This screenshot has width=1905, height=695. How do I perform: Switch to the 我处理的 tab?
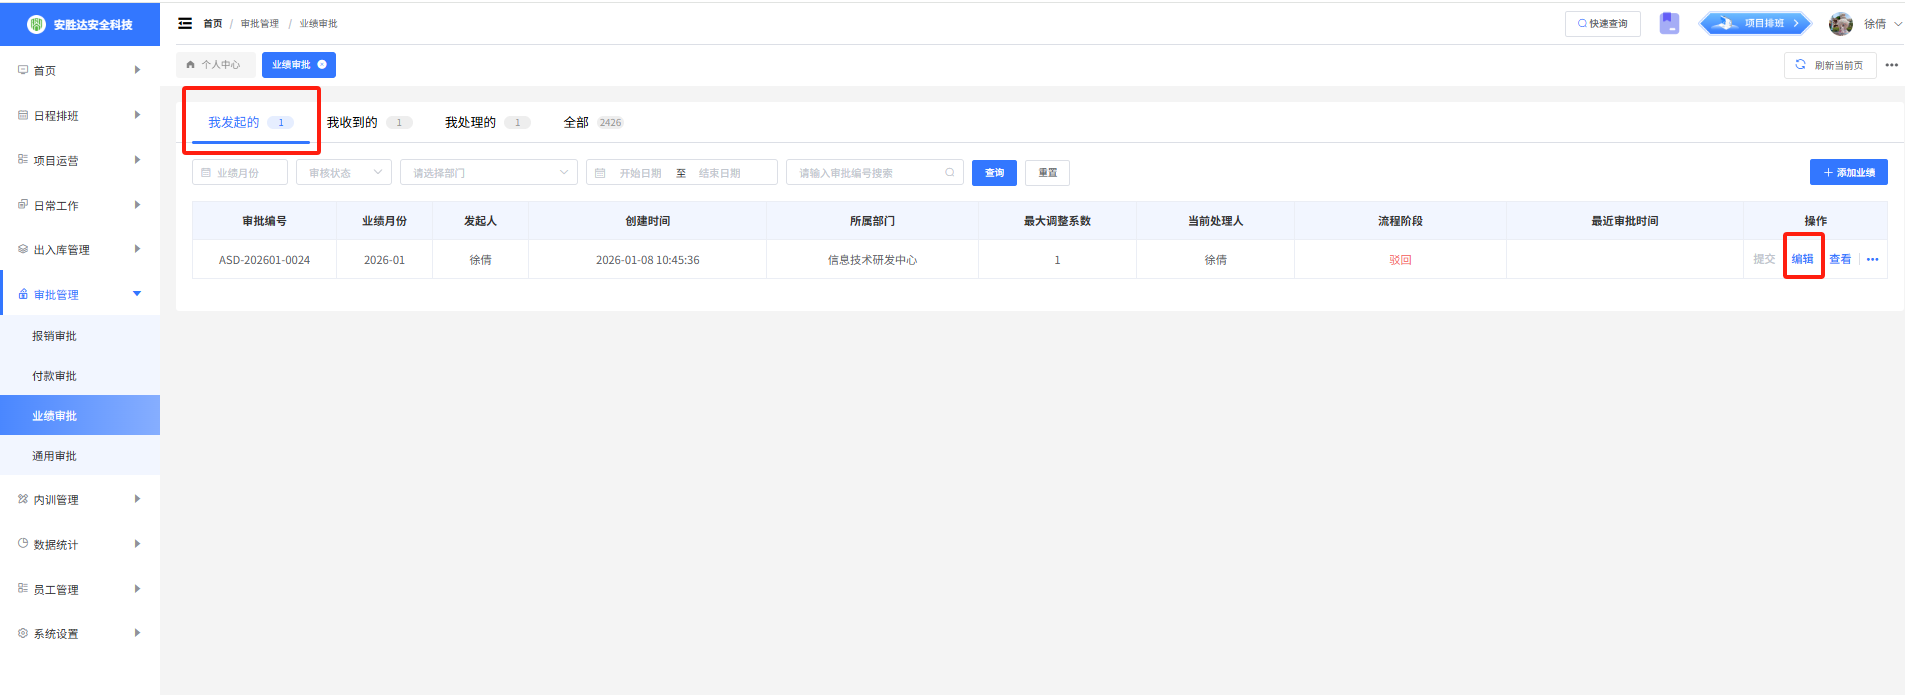[x=487, y=122]
